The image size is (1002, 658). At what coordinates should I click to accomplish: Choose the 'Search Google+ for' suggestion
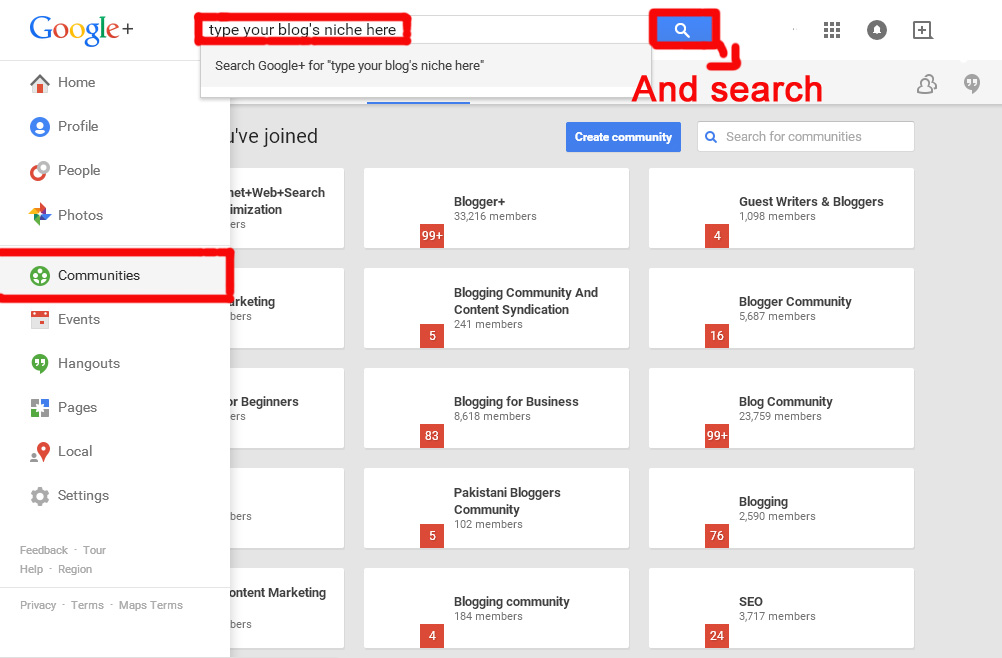click(x=426, y=66)
